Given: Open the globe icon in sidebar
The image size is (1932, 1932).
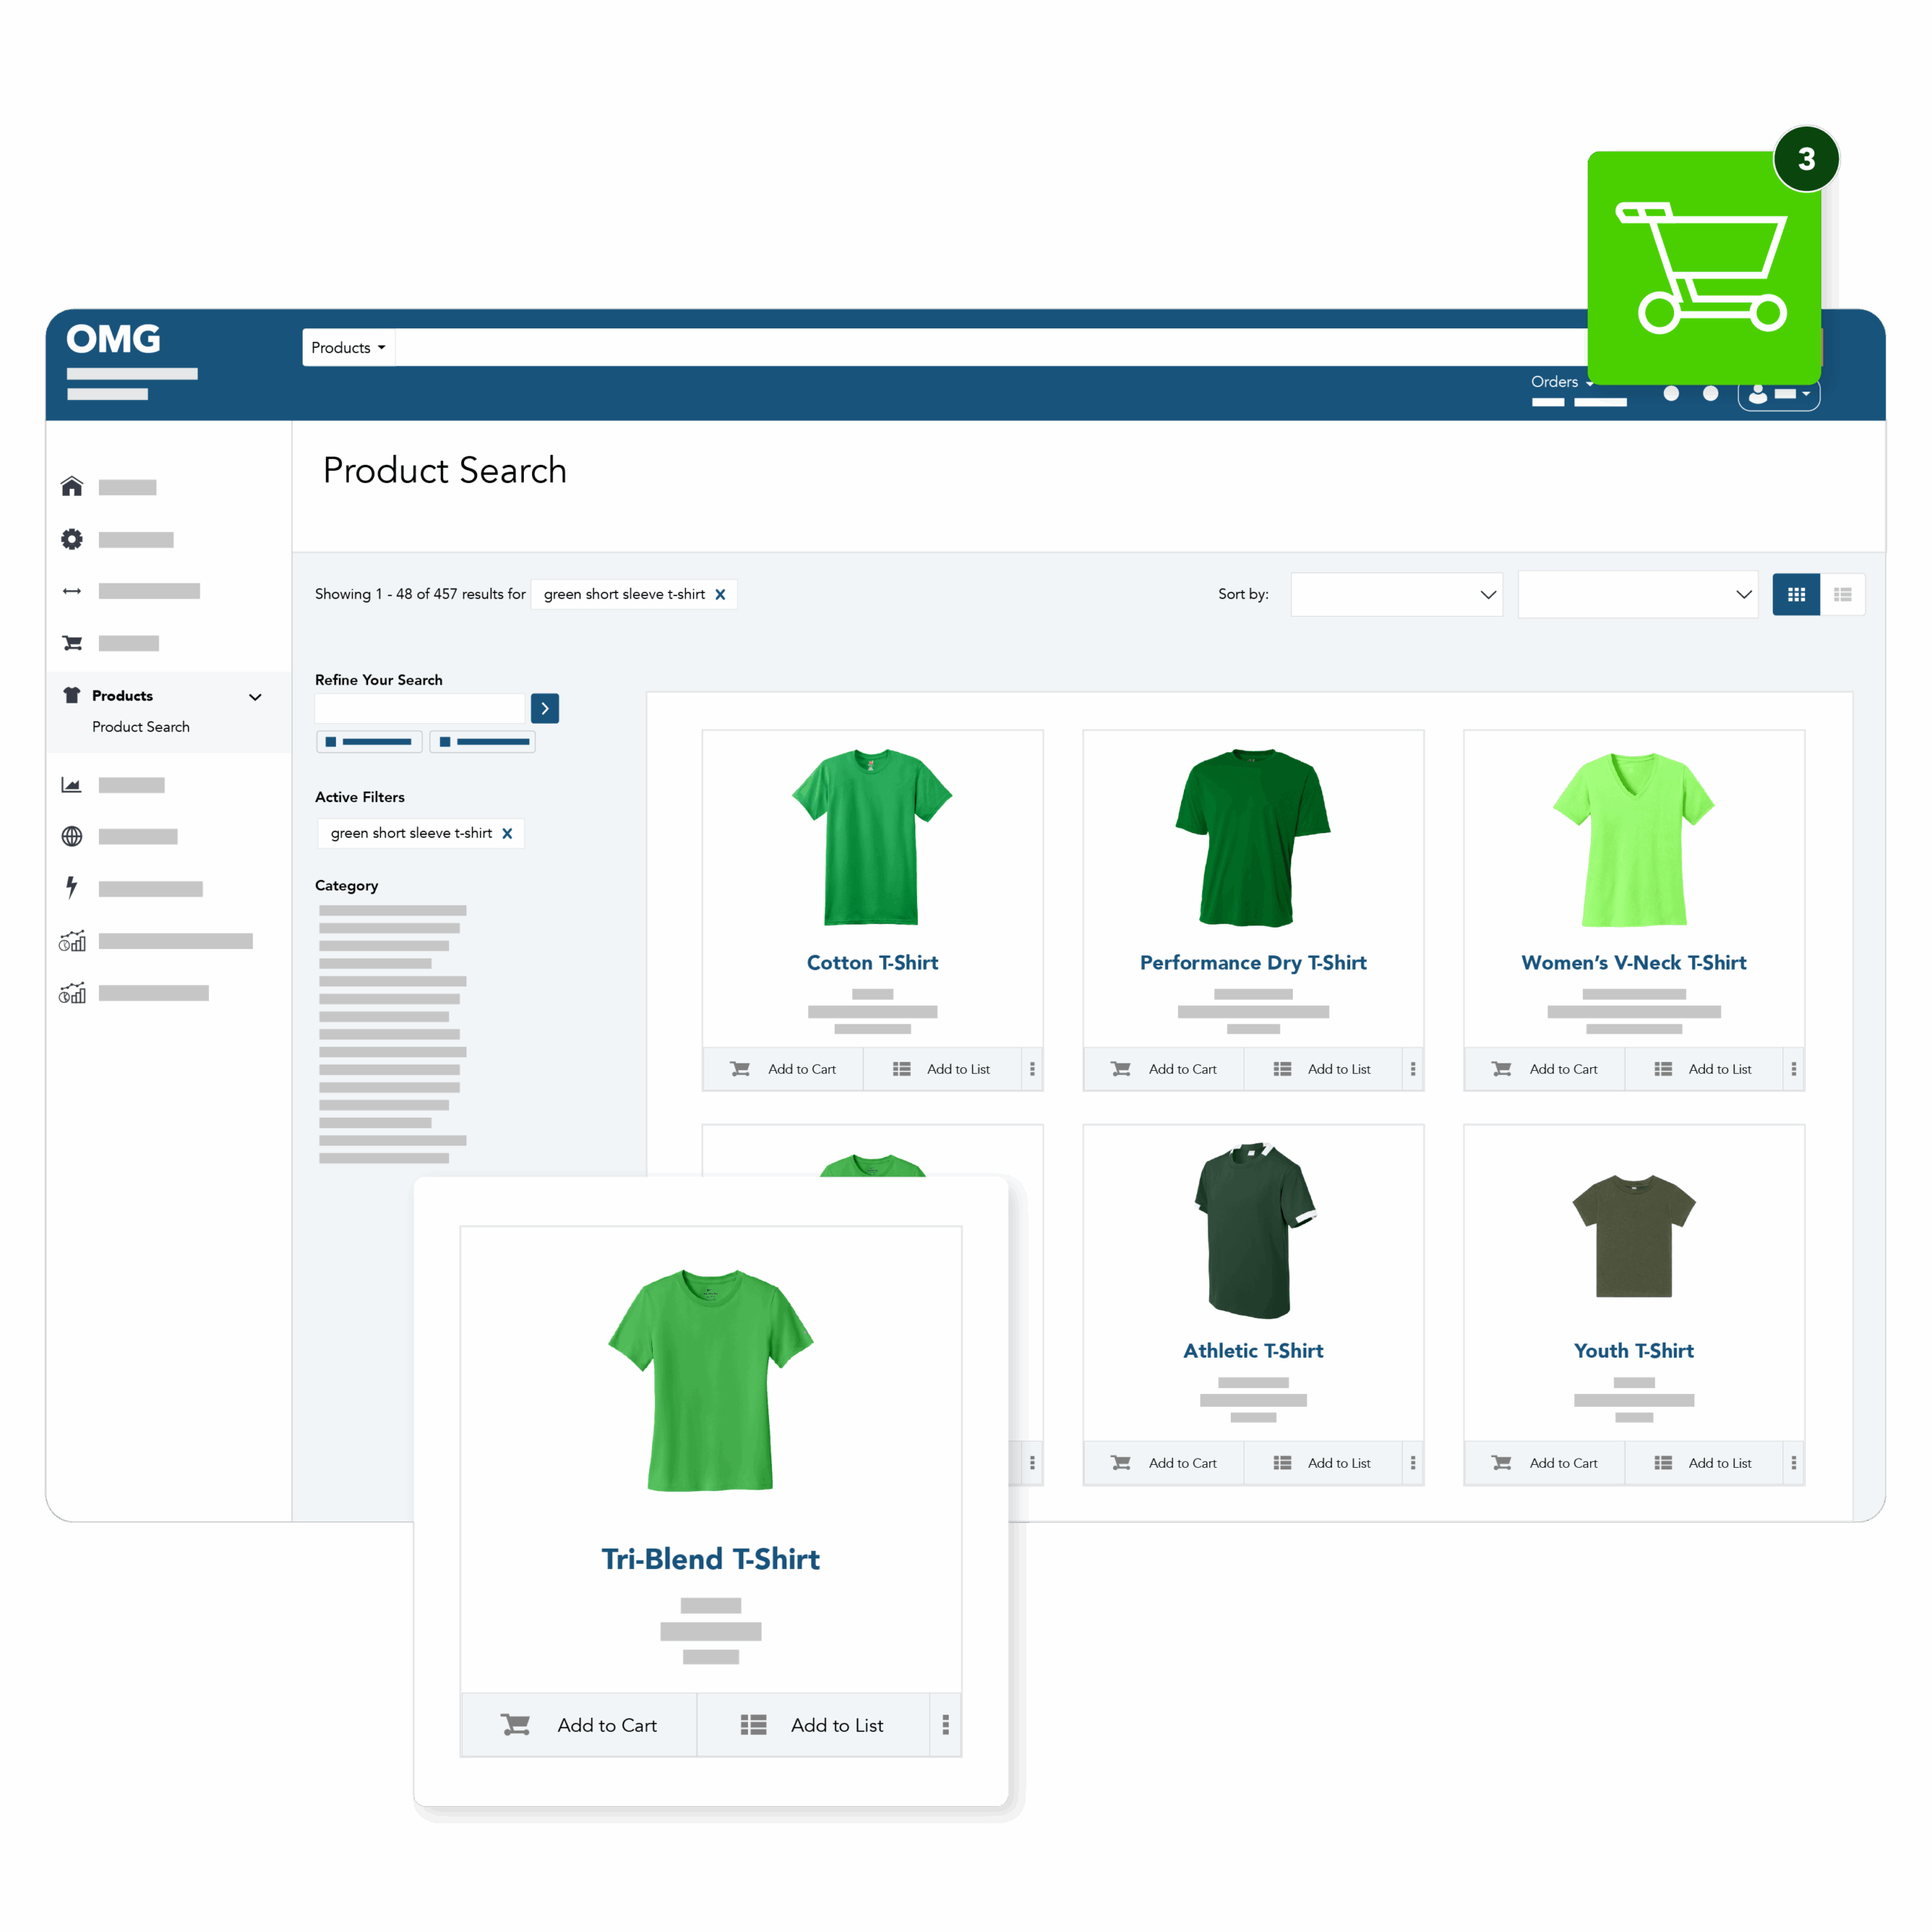Looking at the screenshot, I should click(x=72, y=836).
